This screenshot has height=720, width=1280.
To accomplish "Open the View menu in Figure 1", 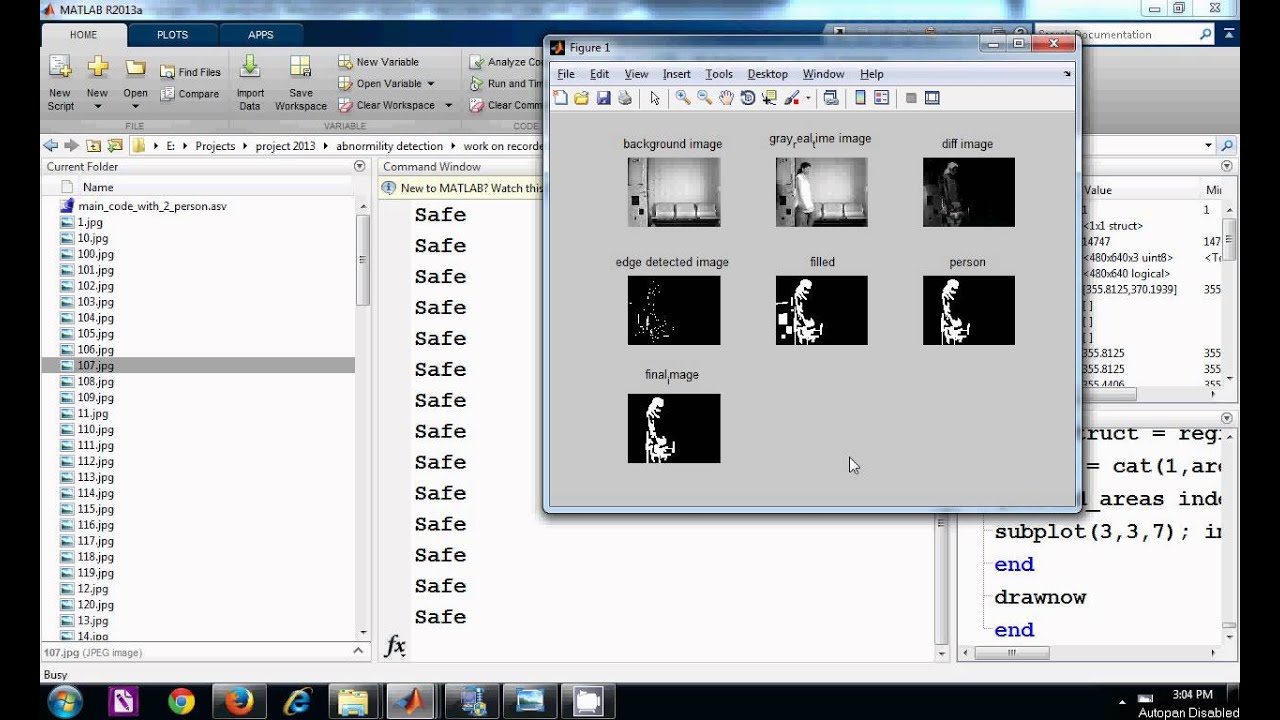I will [x=636, y=74].
